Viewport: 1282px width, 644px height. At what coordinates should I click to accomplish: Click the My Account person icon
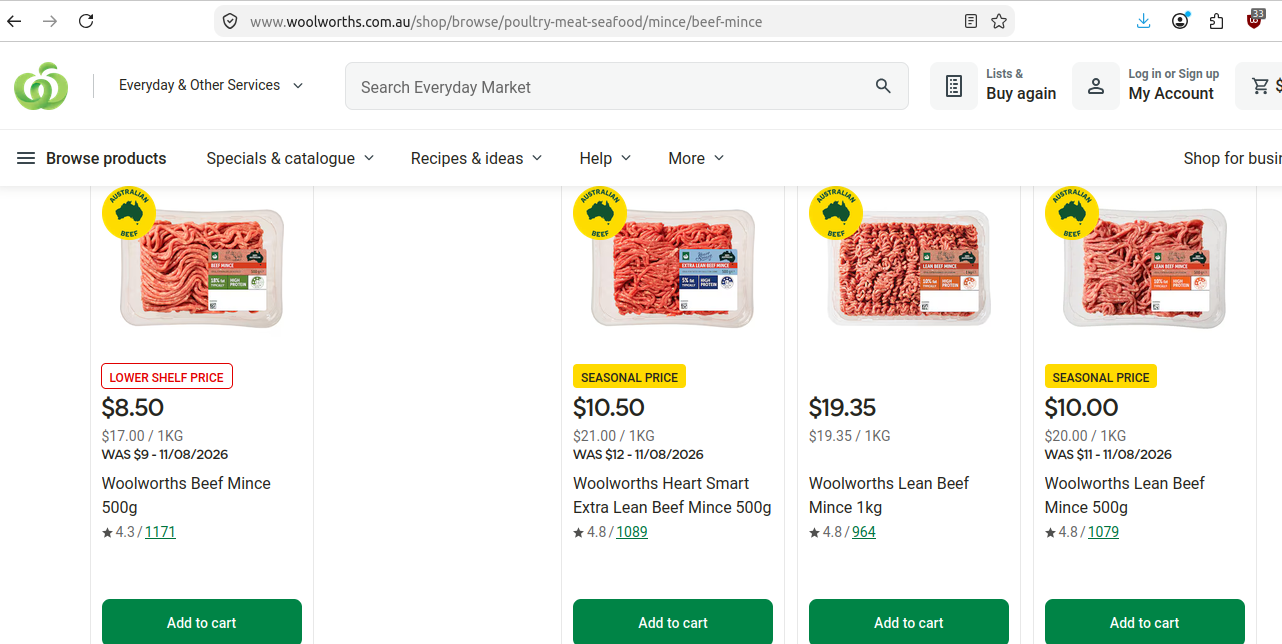(x=1096, y=86)
